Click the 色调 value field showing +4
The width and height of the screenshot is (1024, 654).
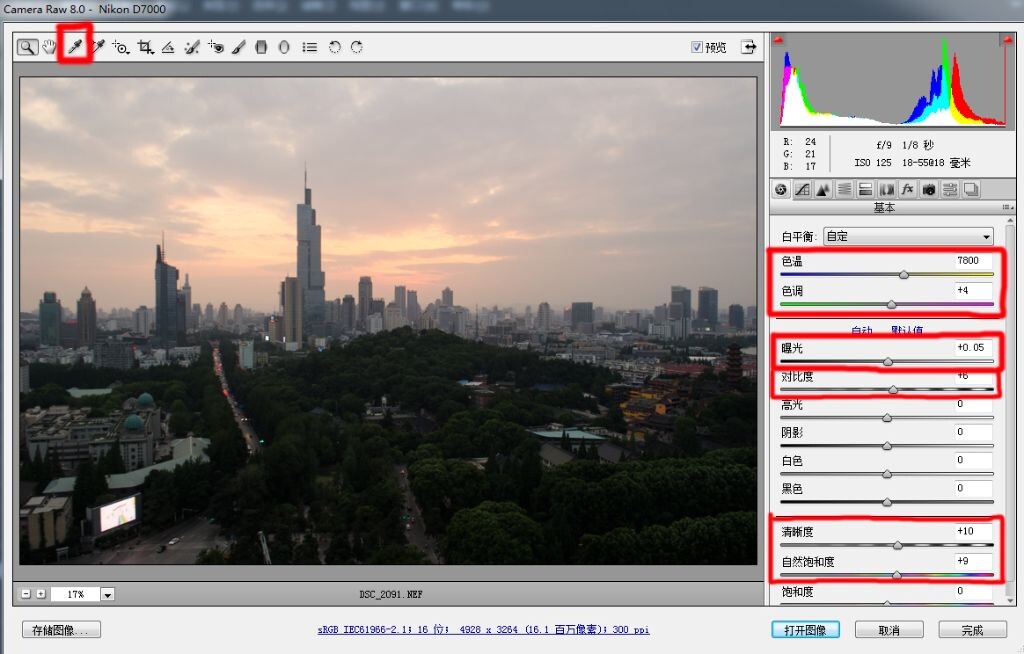(973, 291)
